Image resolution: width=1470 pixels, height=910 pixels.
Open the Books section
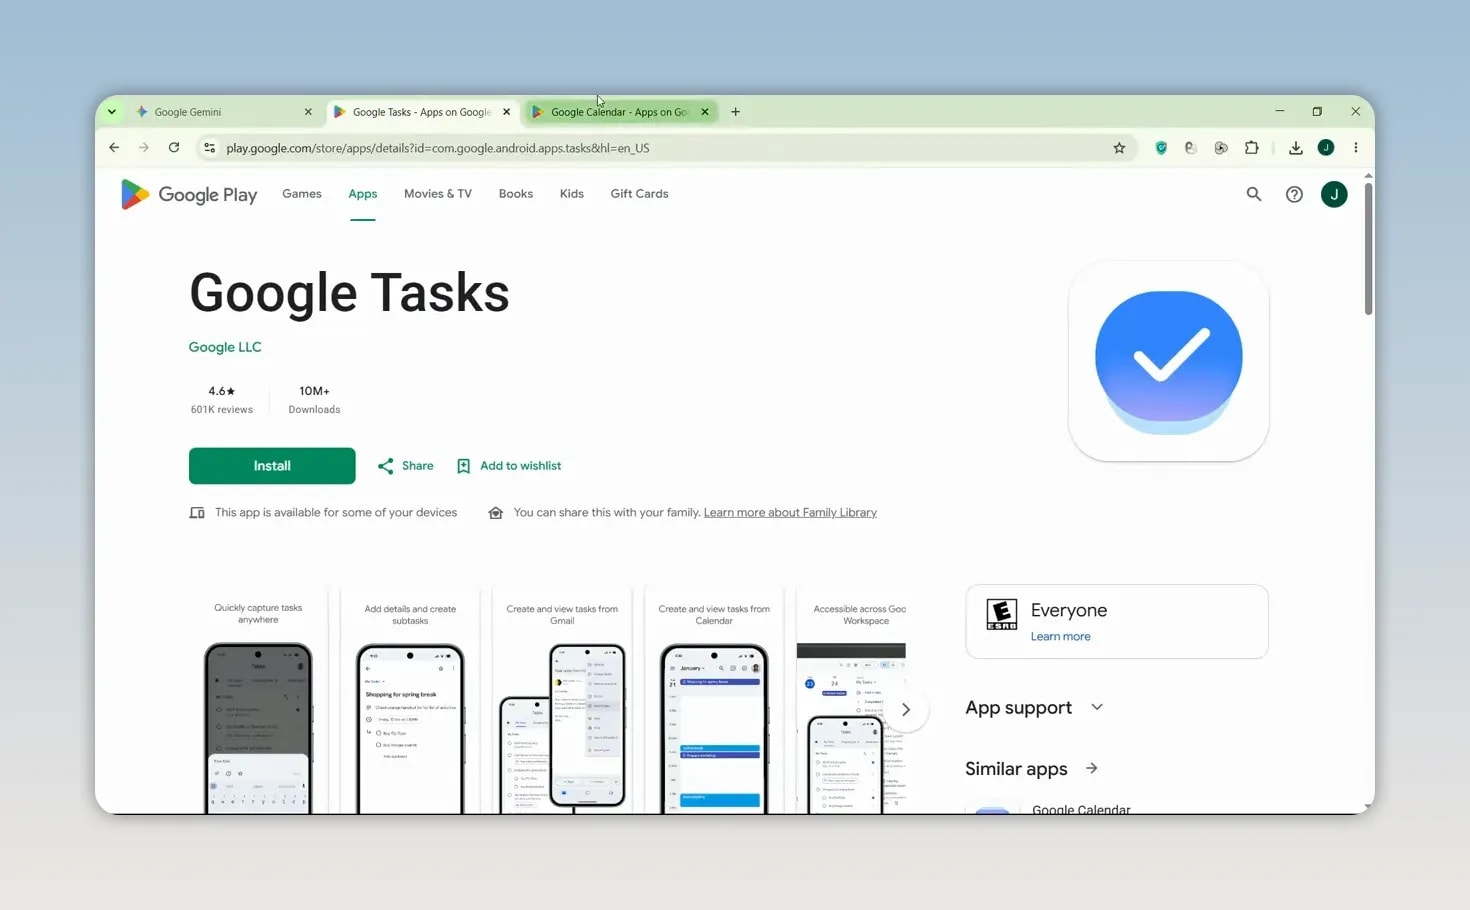tap(516, 194)
